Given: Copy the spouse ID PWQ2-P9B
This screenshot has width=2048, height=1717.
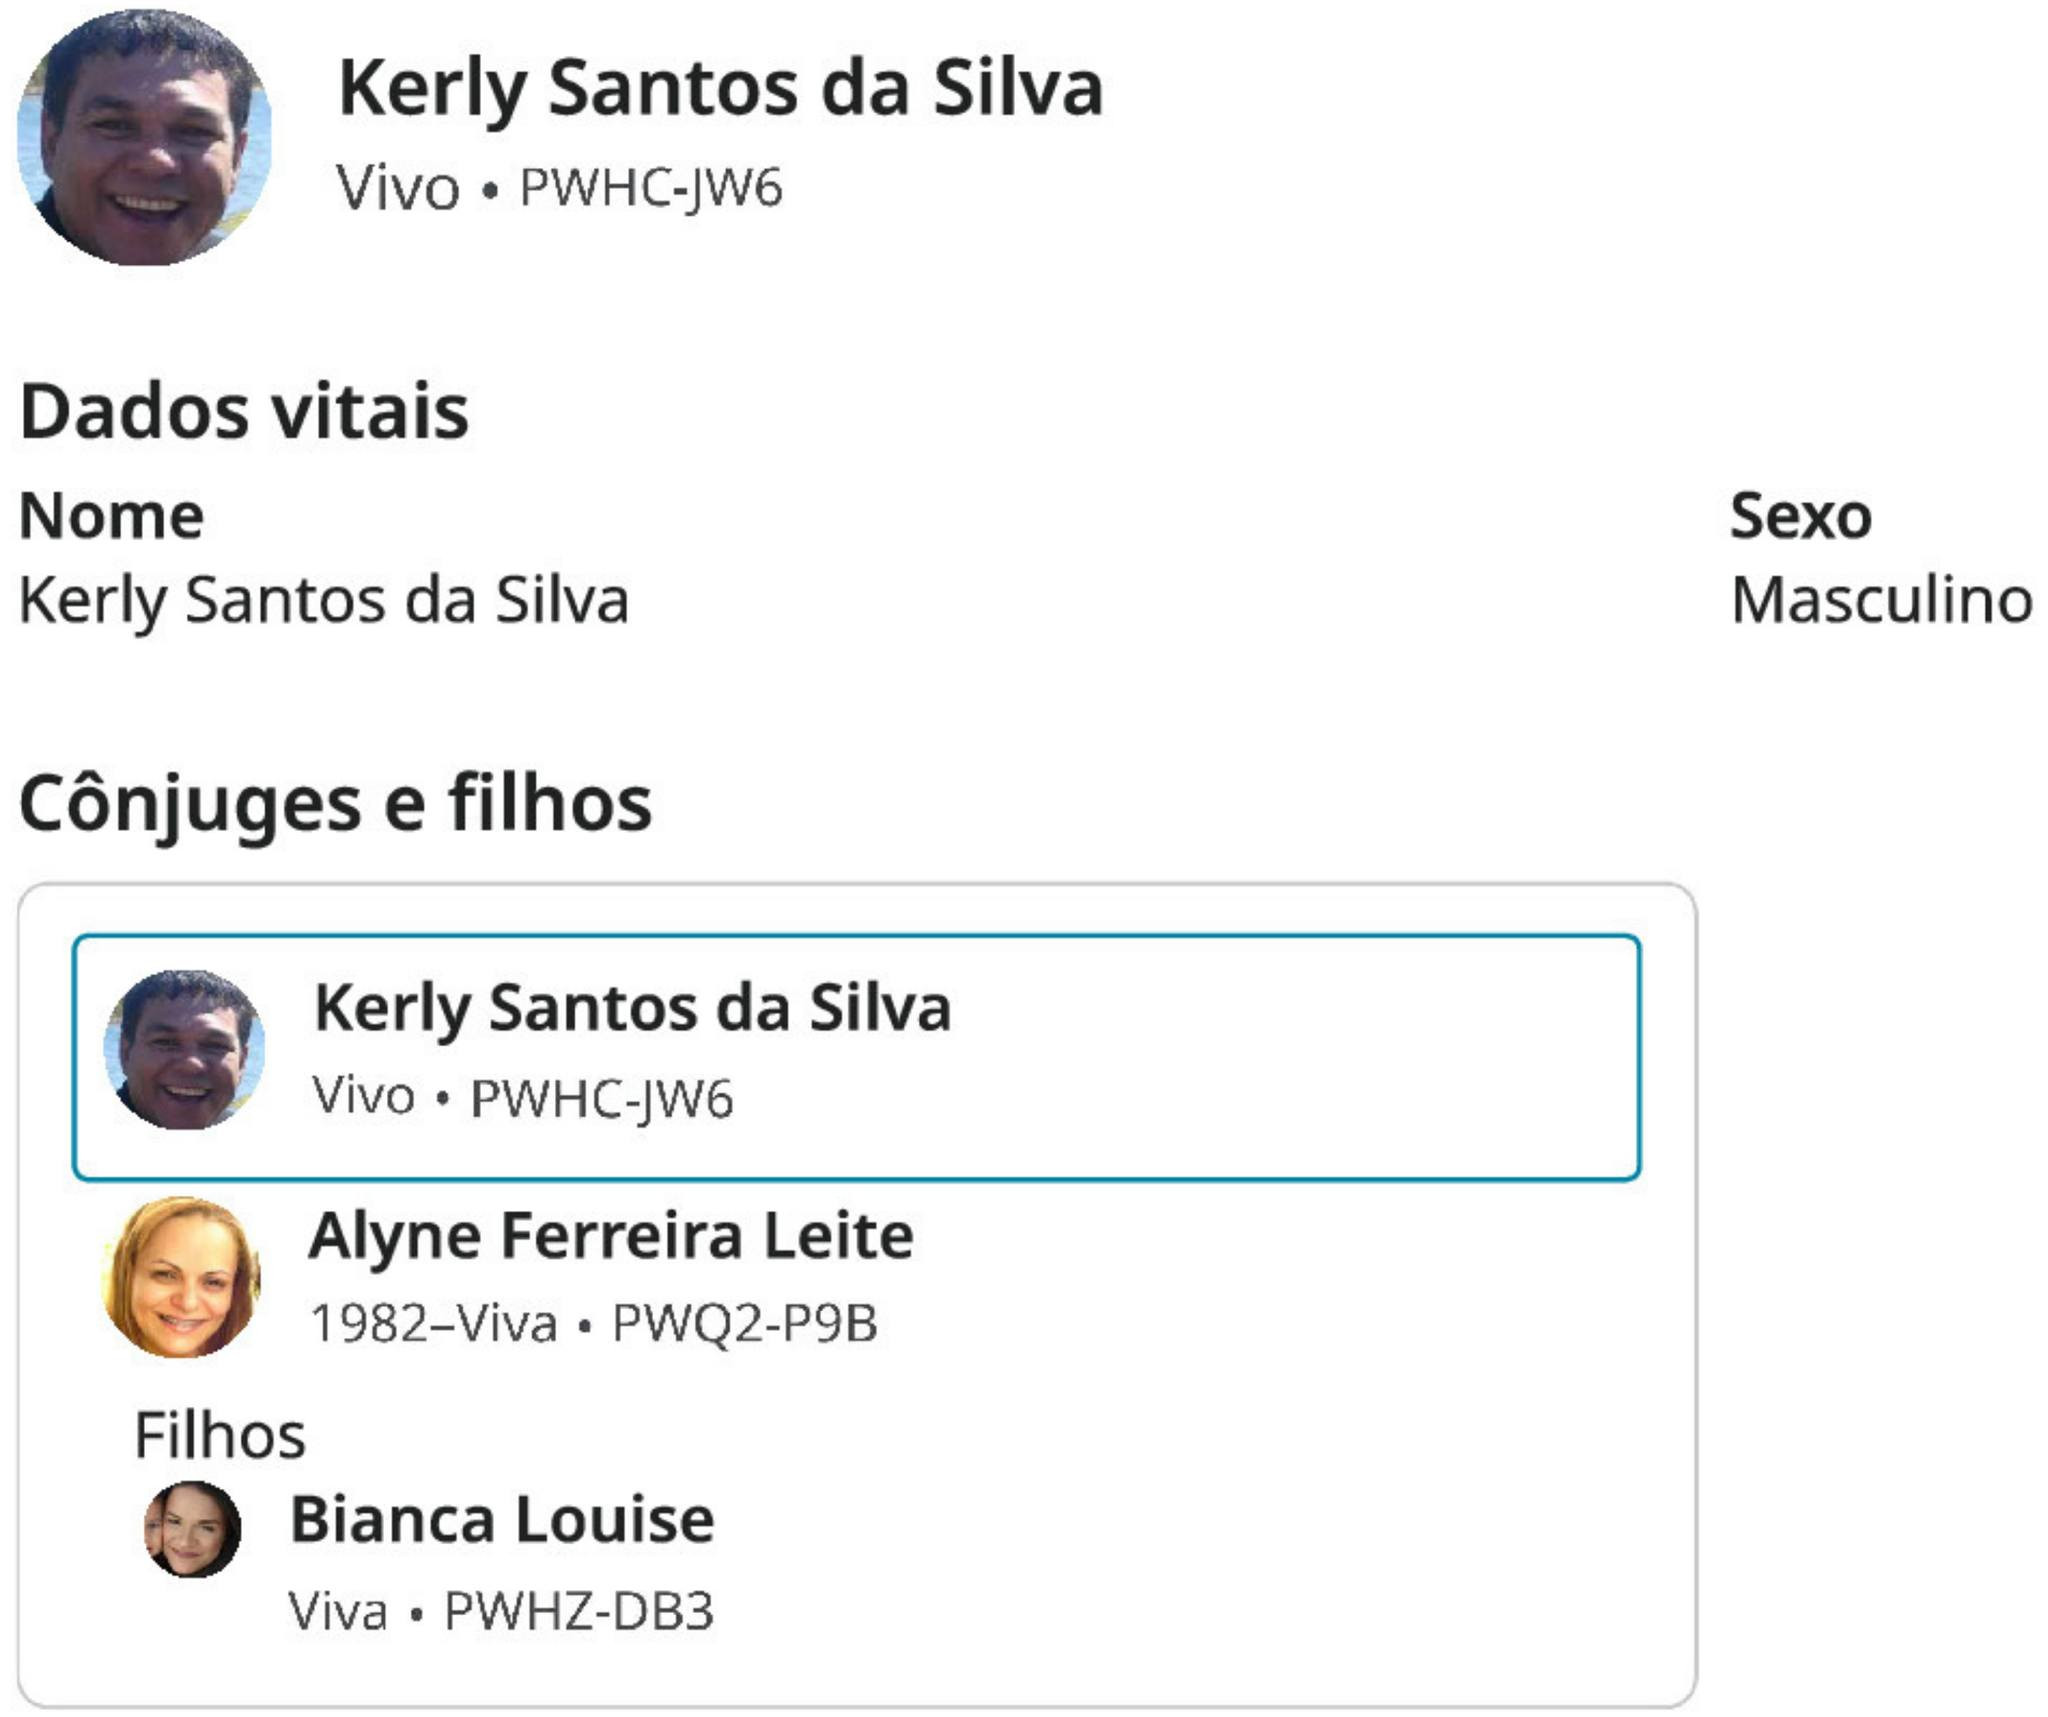Looking at the screenshot, I should coord(745,1323).
